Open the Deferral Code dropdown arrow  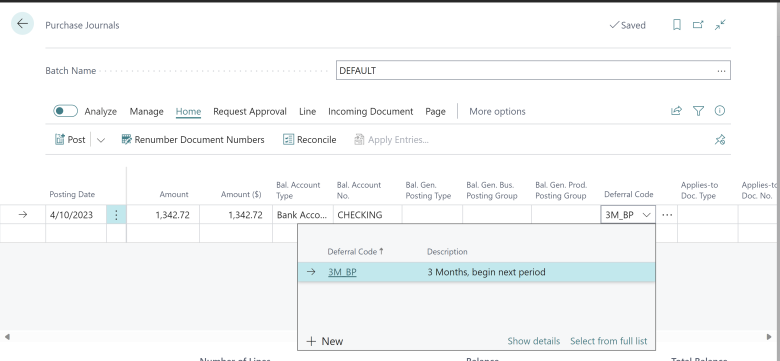(x=647, y=215)
